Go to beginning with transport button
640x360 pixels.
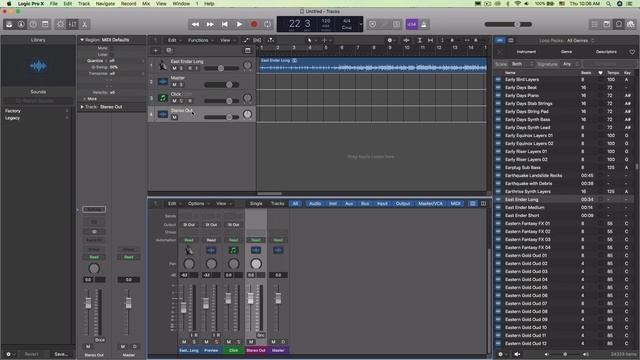pos(224,24)
